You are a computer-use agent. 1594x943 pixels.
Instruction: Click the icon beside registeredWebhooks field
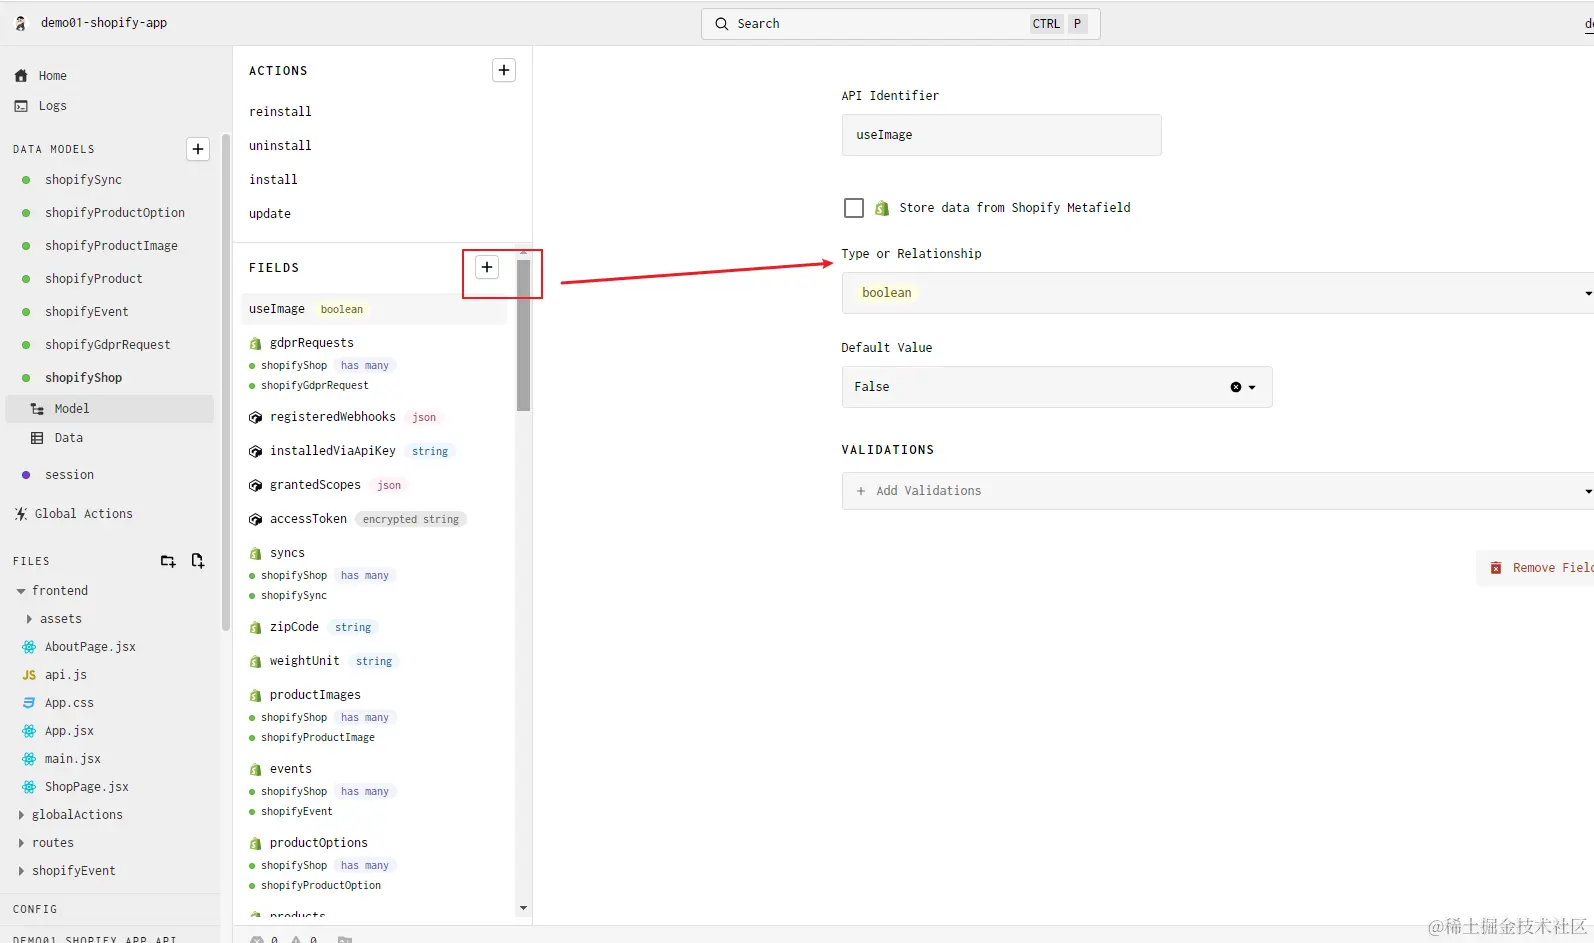coord(255,417)
